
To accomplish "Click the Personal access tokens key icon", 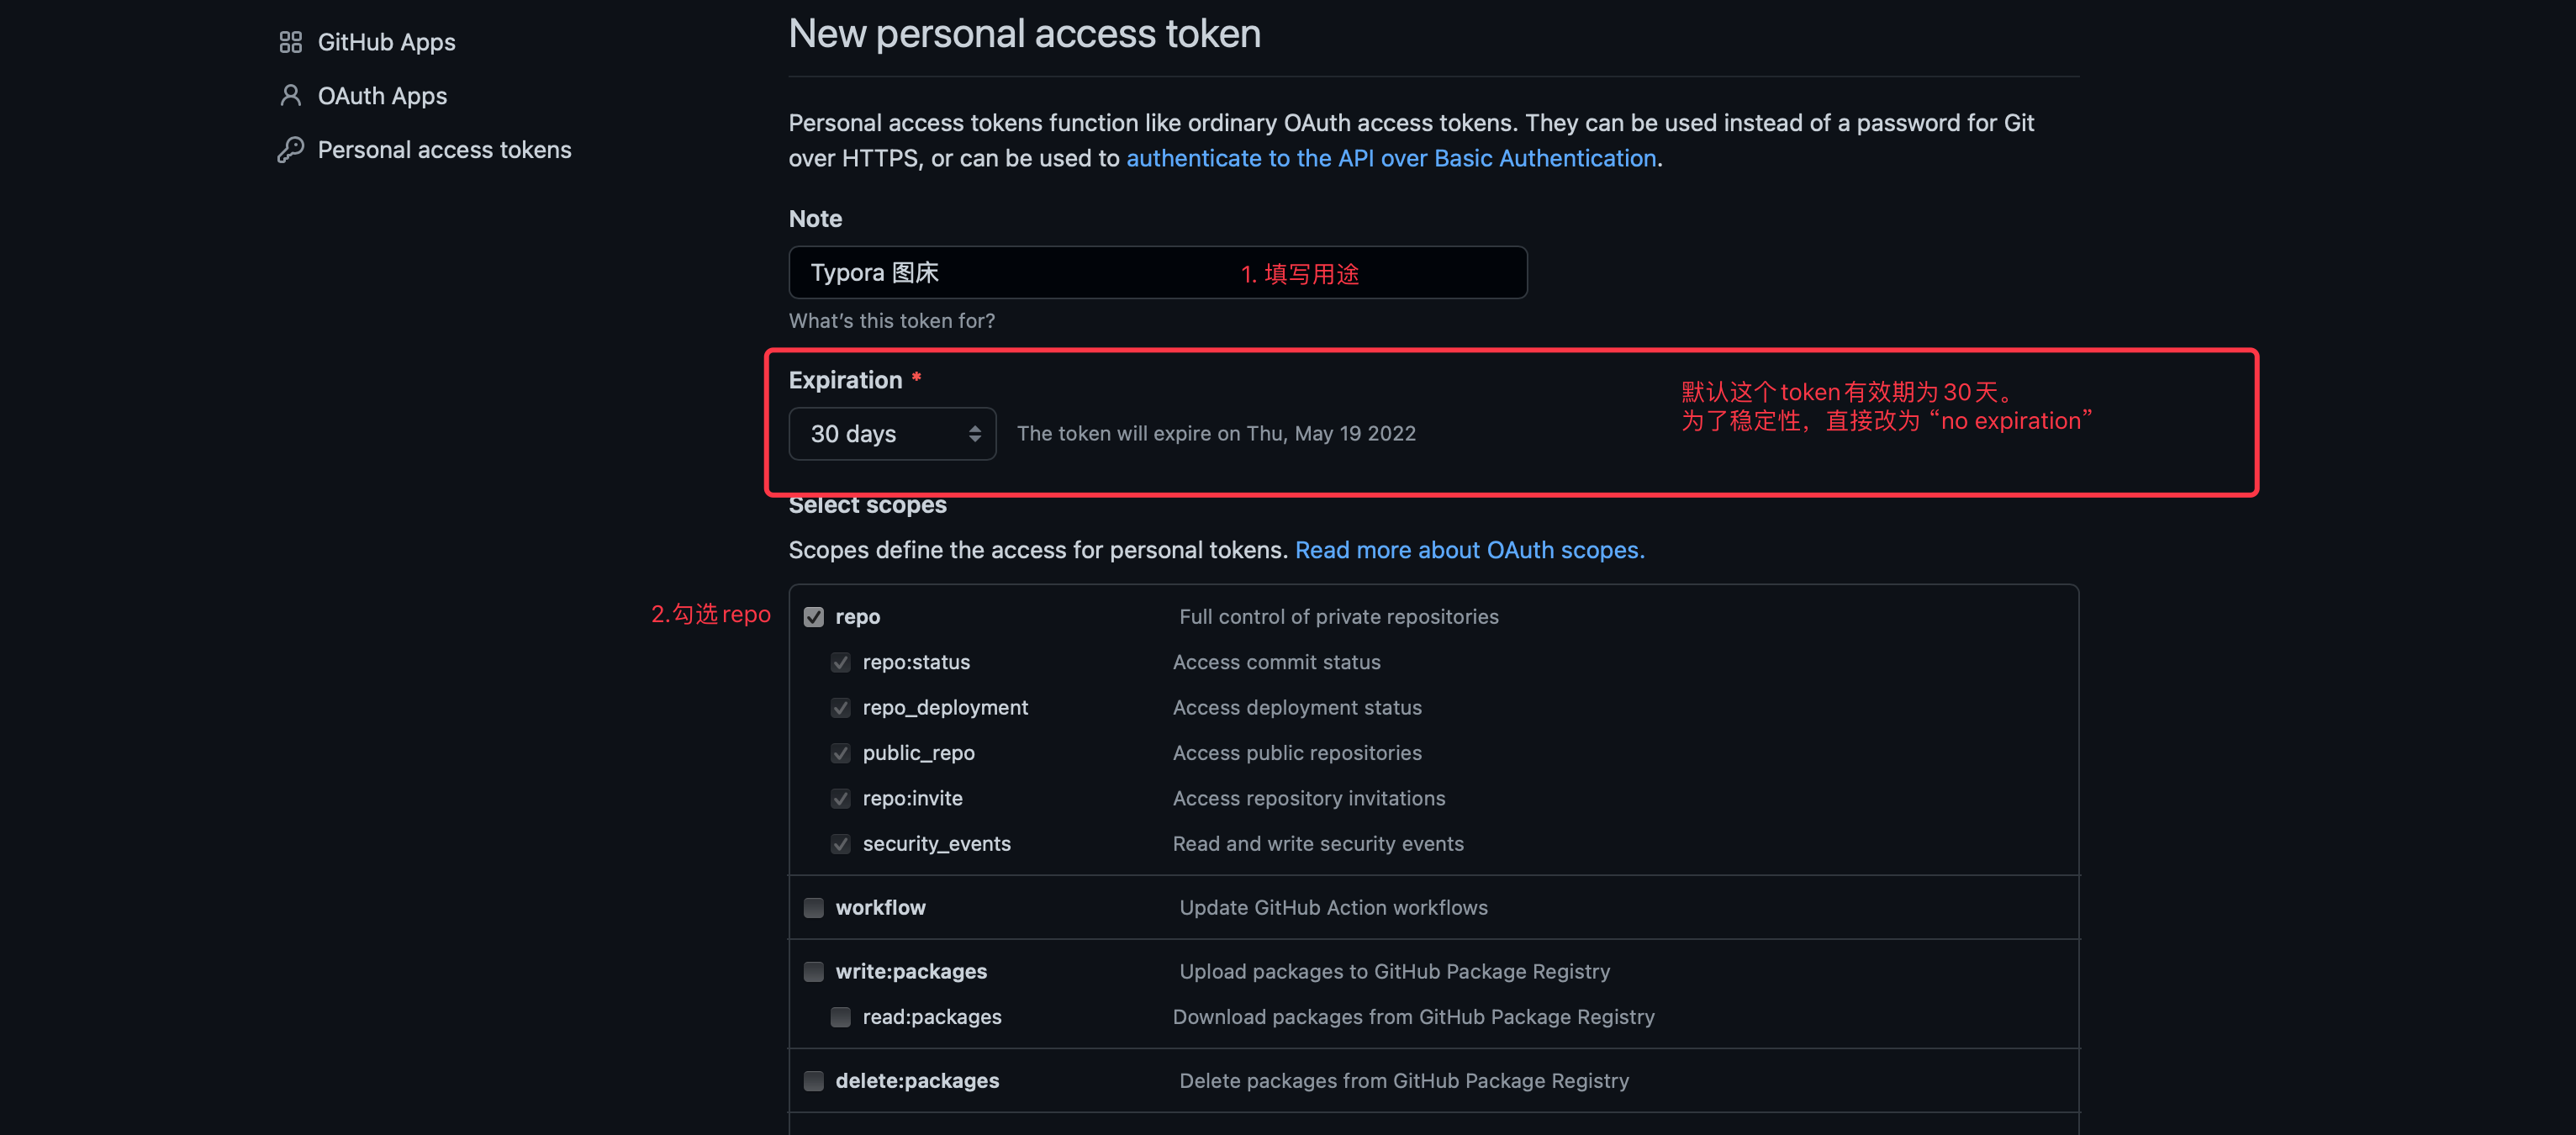I will (290, 150).
